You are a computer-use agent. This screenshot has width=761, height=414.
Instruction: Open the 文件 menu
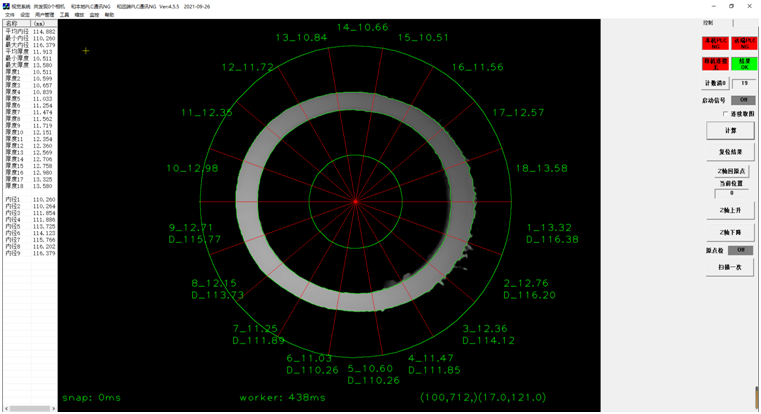(x=10, y=15)
